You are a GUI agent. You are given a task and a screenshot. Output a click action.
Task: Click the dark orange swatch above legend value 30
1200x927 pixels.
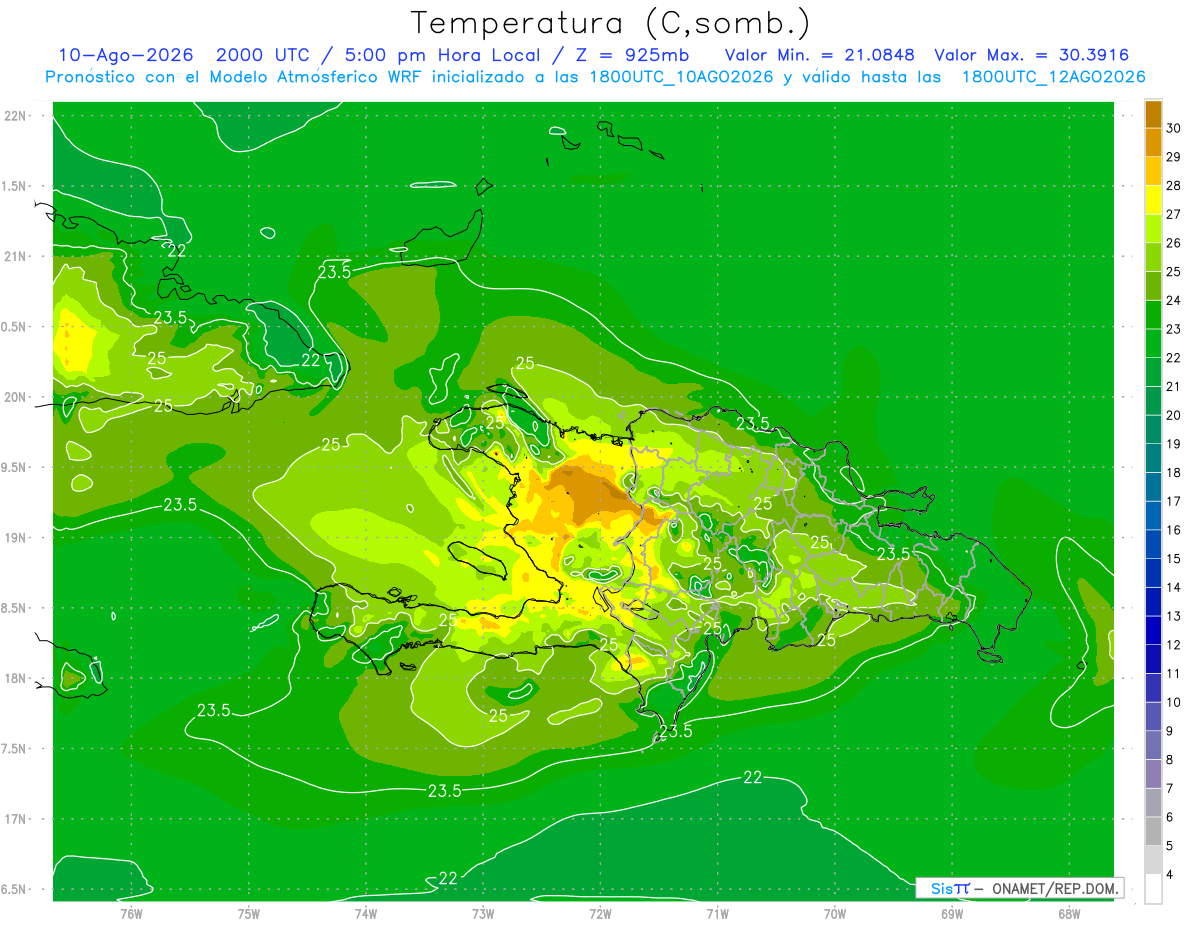pyautogui.click(x=1153, y=114)
